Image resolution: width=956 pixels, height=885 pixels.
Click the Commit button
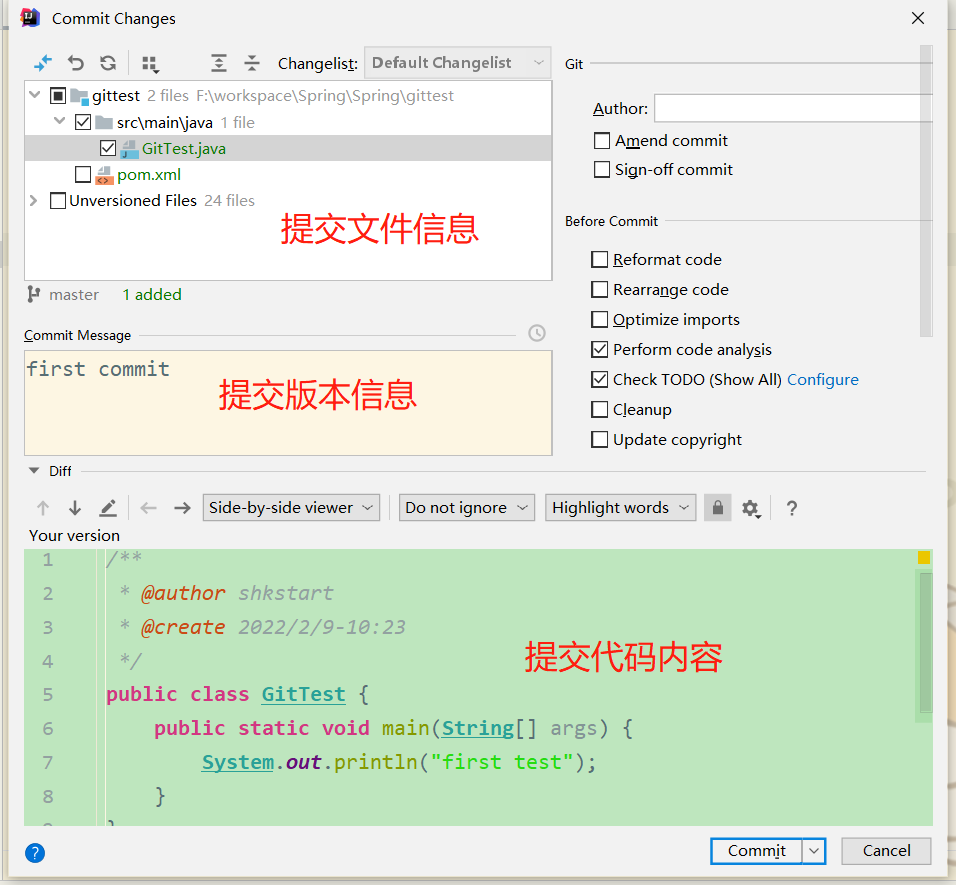(757, 851)
